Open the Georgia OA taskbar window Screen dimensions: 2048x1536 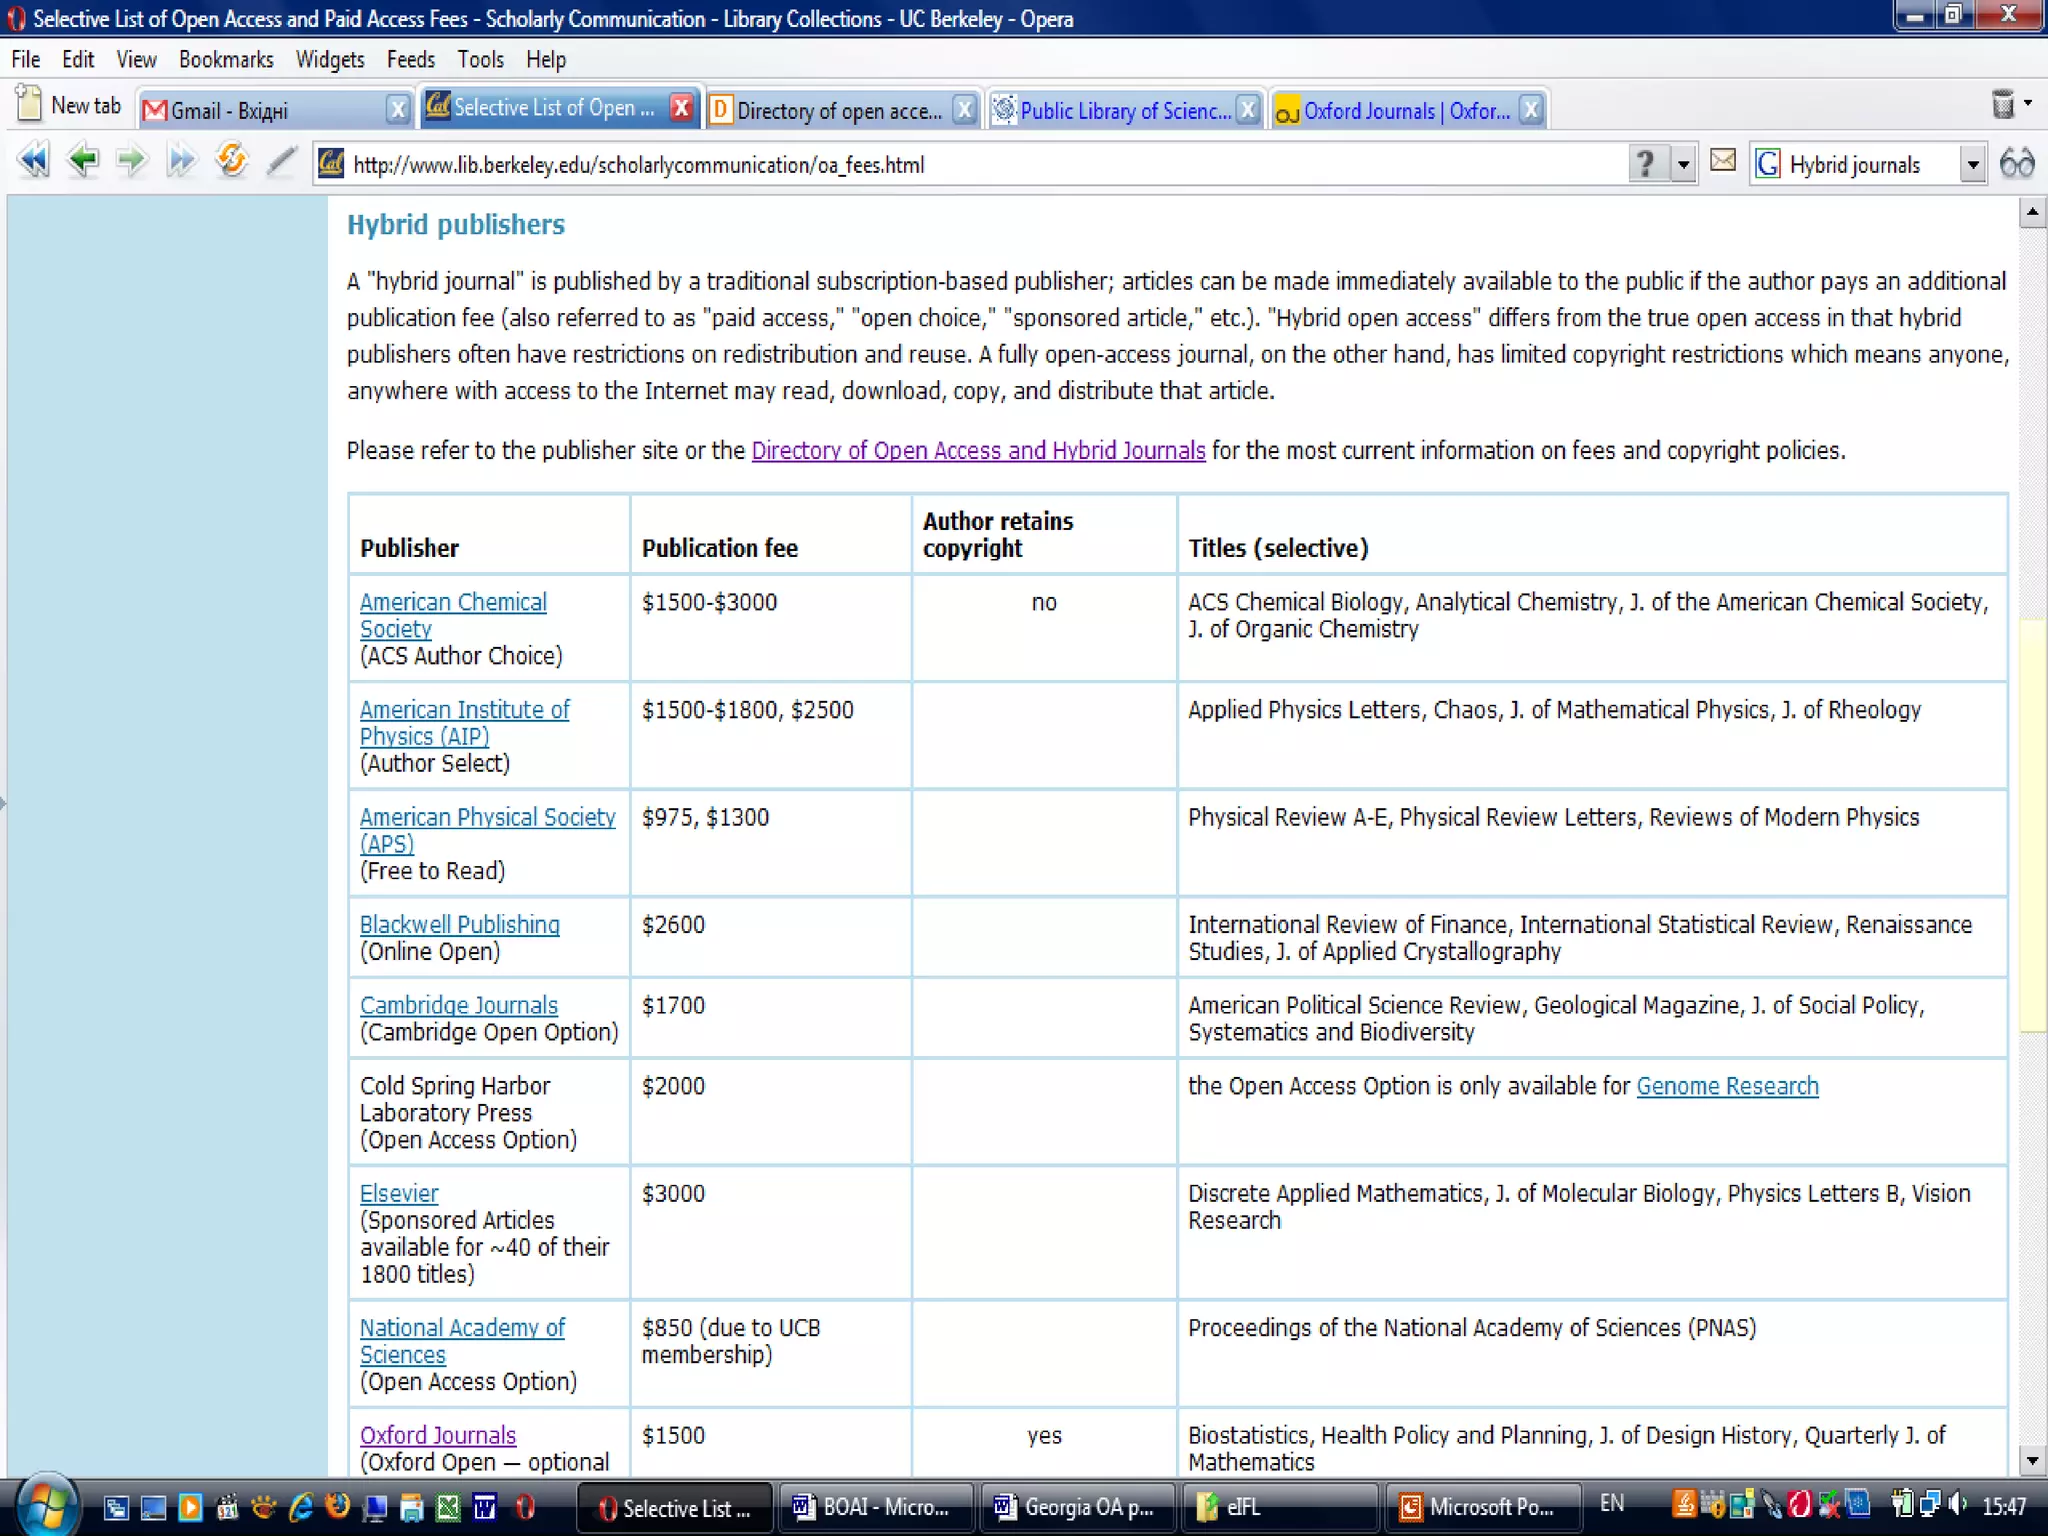click(1076, 1507)
